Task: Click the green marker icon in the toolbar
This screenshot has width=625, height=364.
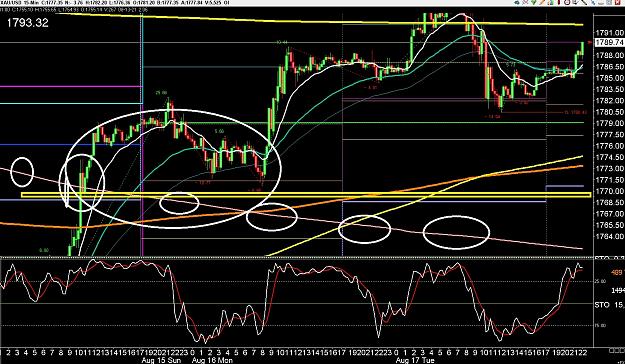Action: tap(534, 2)
